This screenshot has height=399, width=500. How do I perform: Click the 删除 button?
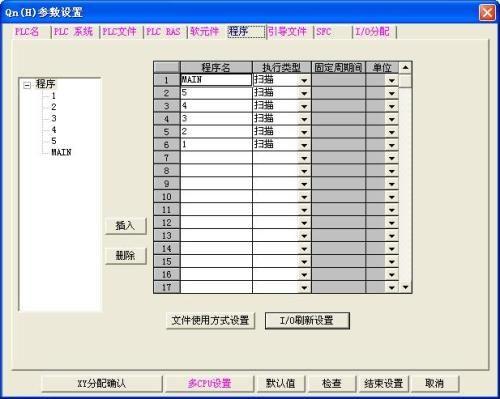pyautogui.click(x=125, y=256)
